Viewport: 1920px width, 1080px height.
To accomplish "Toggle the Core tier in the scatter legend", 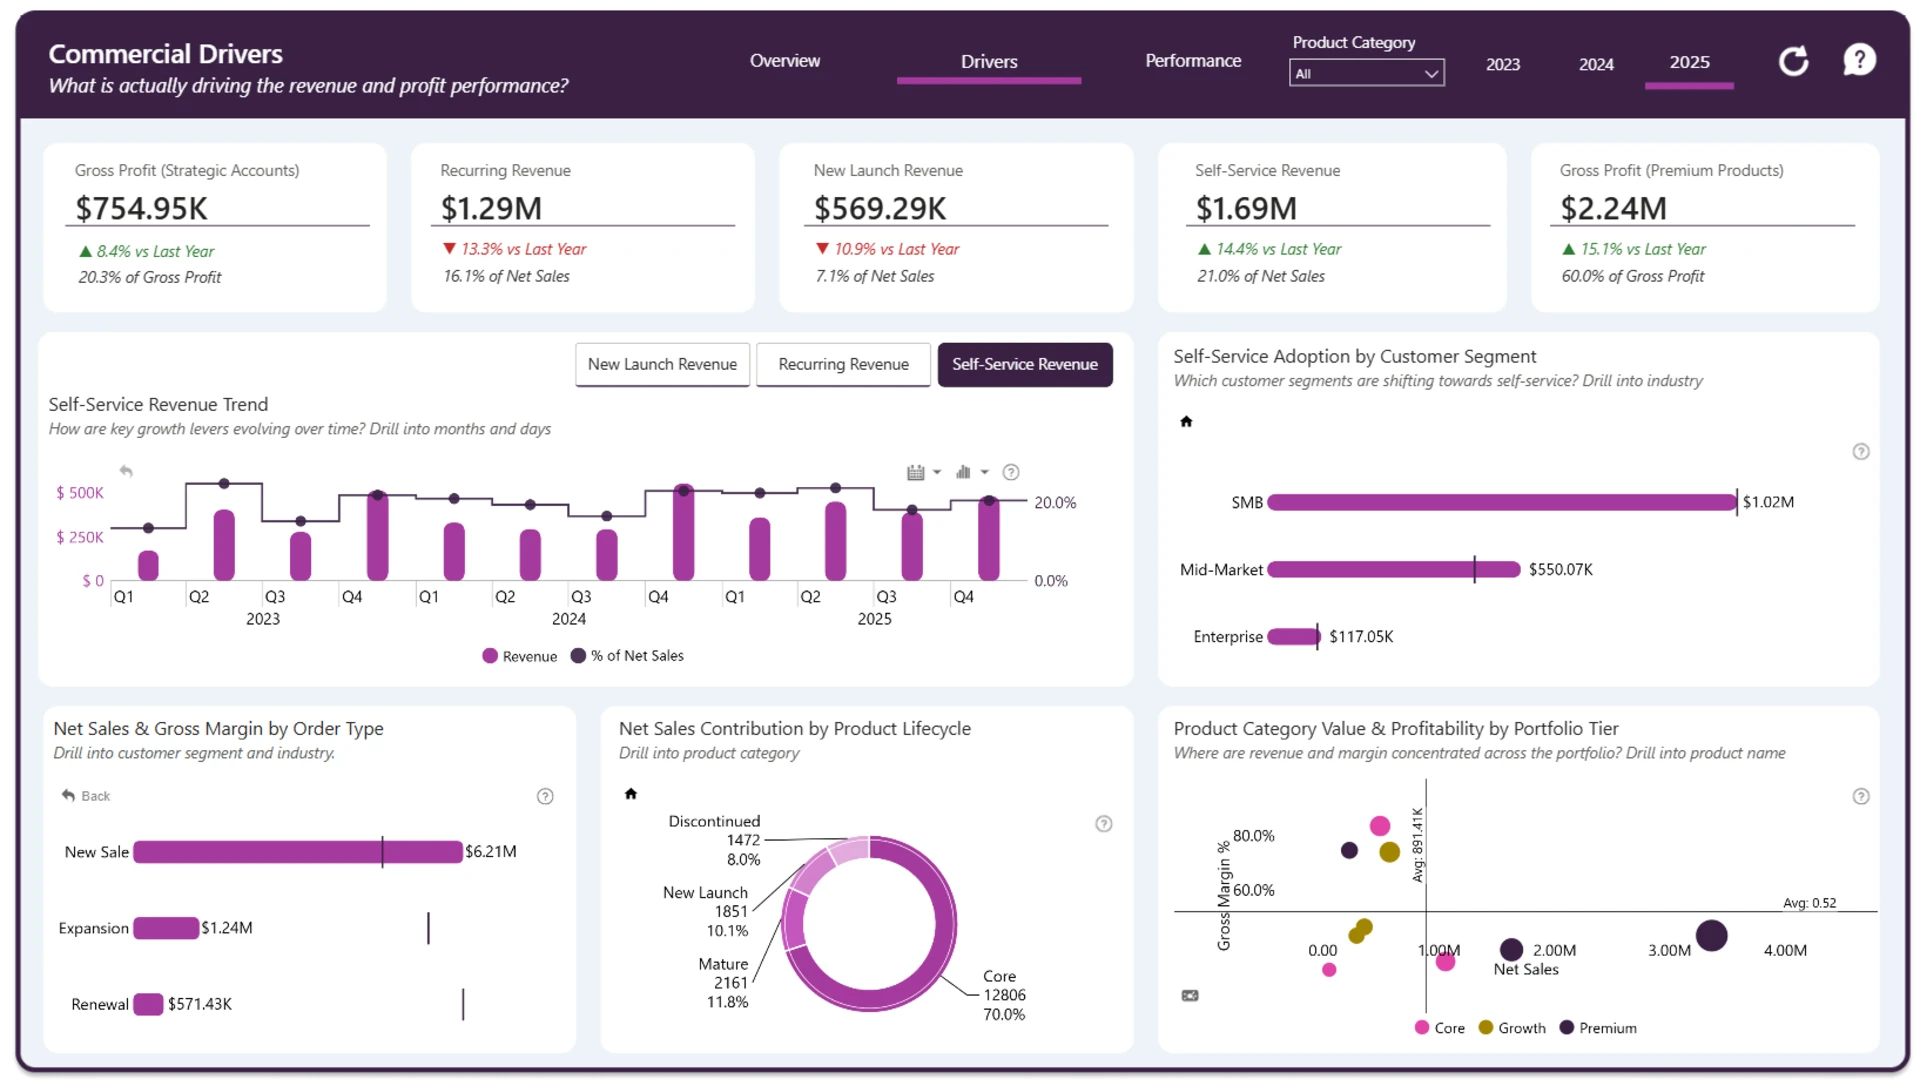I will tap(1440, 1028).
